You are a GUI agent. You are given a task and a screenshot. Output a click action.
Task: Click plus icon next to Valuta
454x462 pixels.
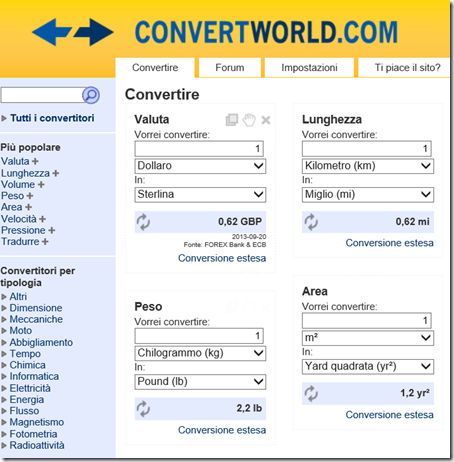point(35,161)
